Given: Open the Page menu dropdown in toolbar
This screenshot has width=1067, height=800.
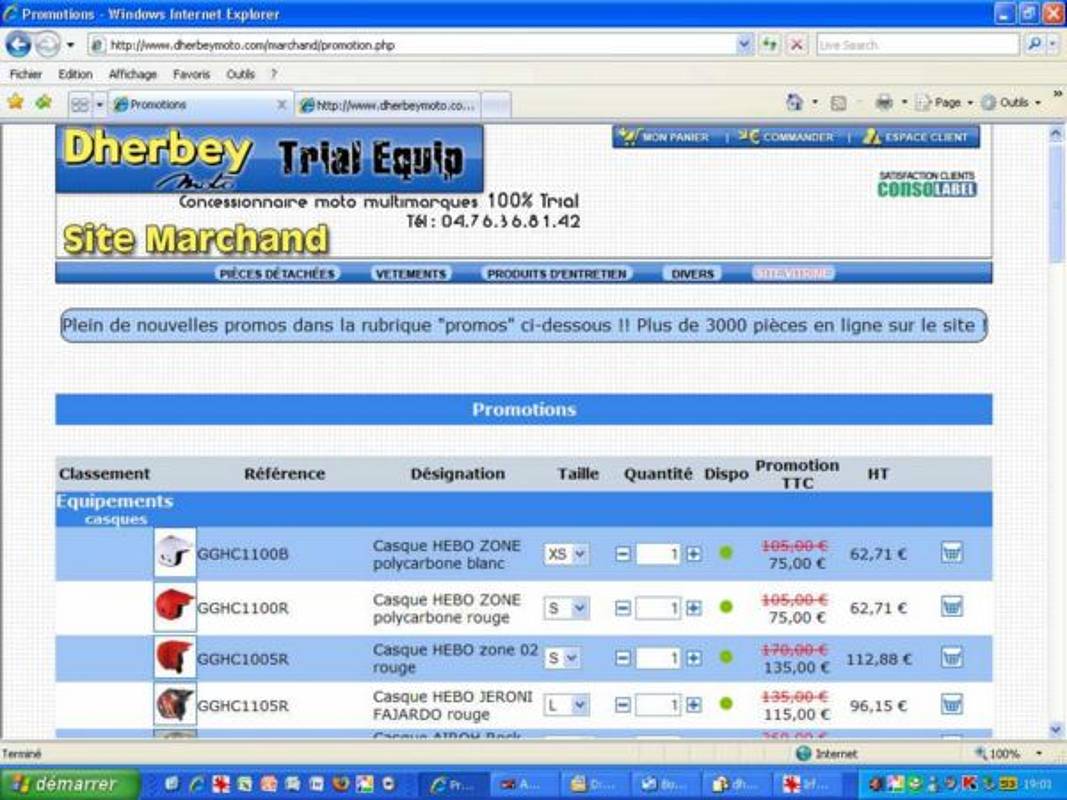Looking at the screenshot, I should tap(944, 103).
